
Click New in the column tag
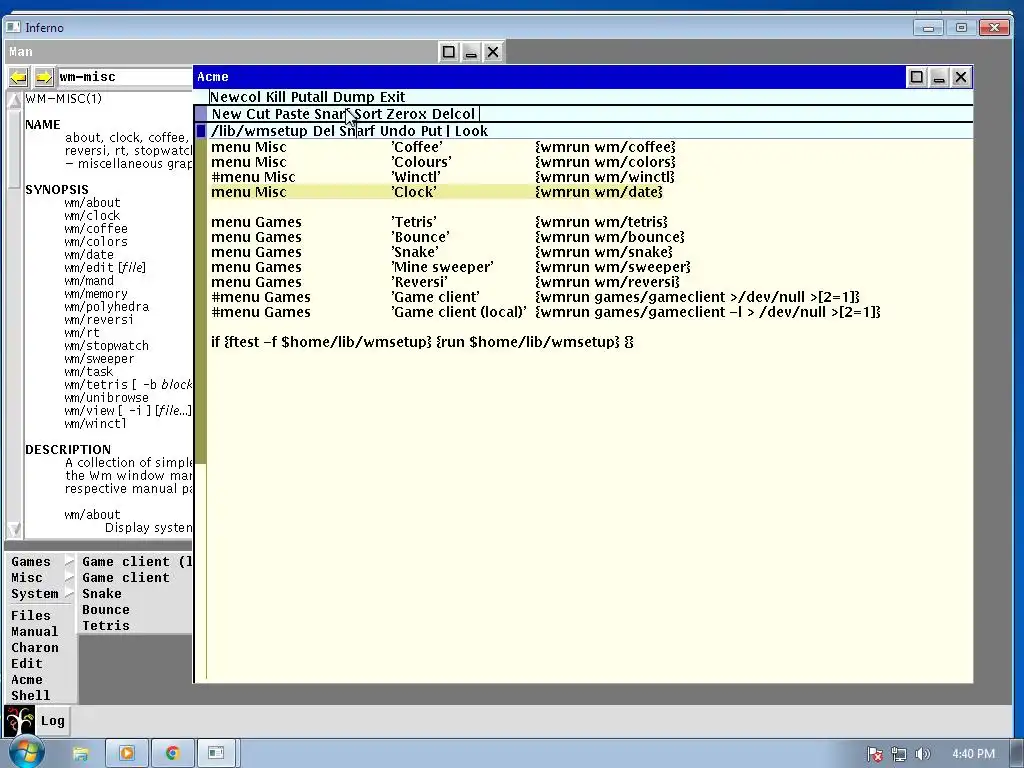tap(226, 114)
